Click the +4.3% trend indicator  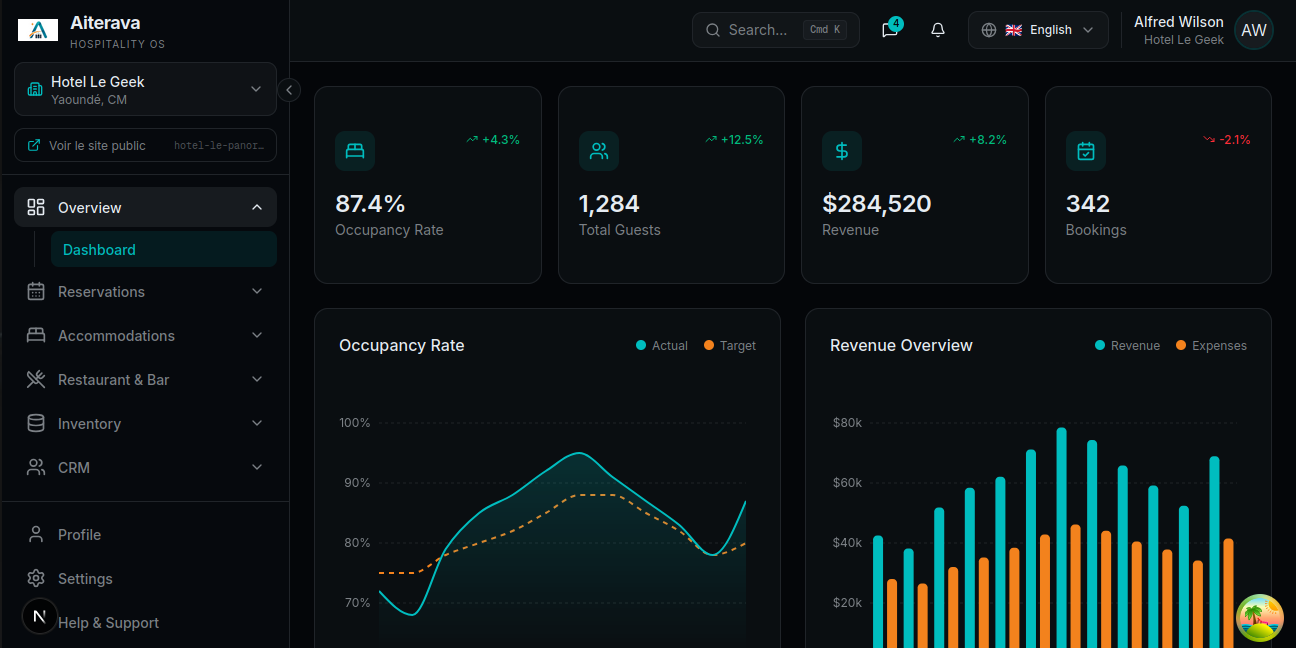[493, 140]
